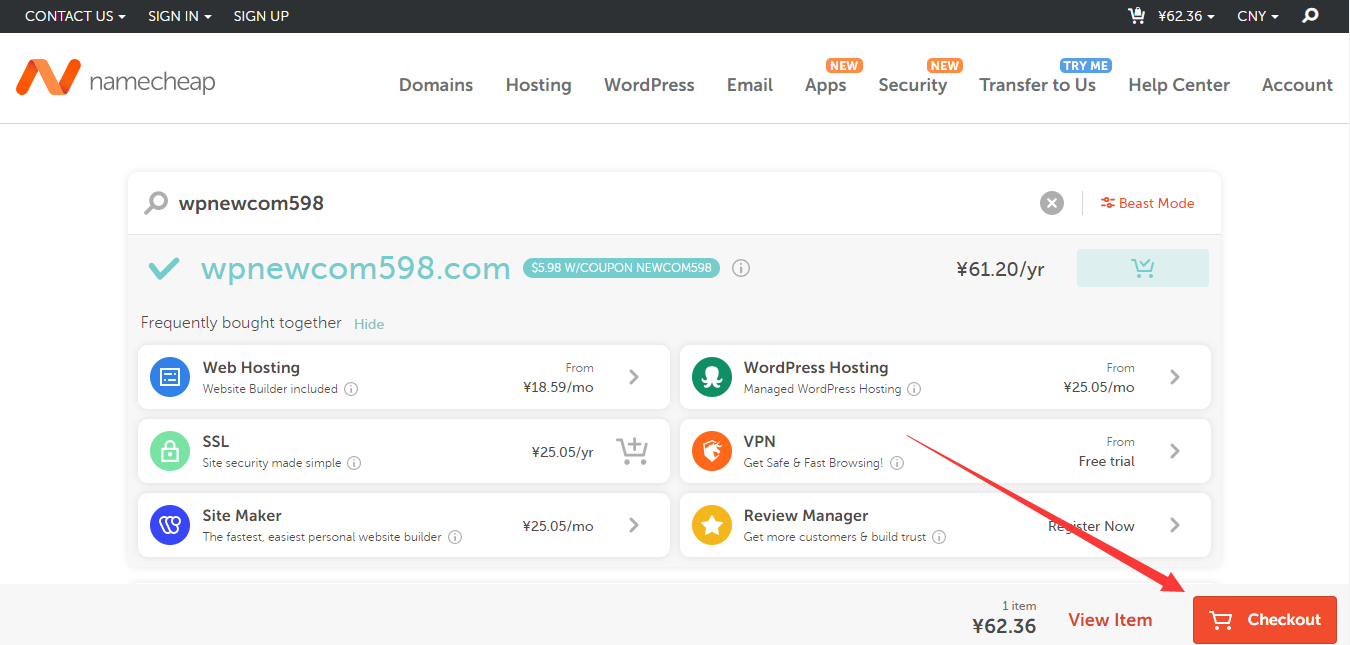Click the Checkout button
Image resolution: width=1350 pixels, height=645 pixels.
(1264, 619)
